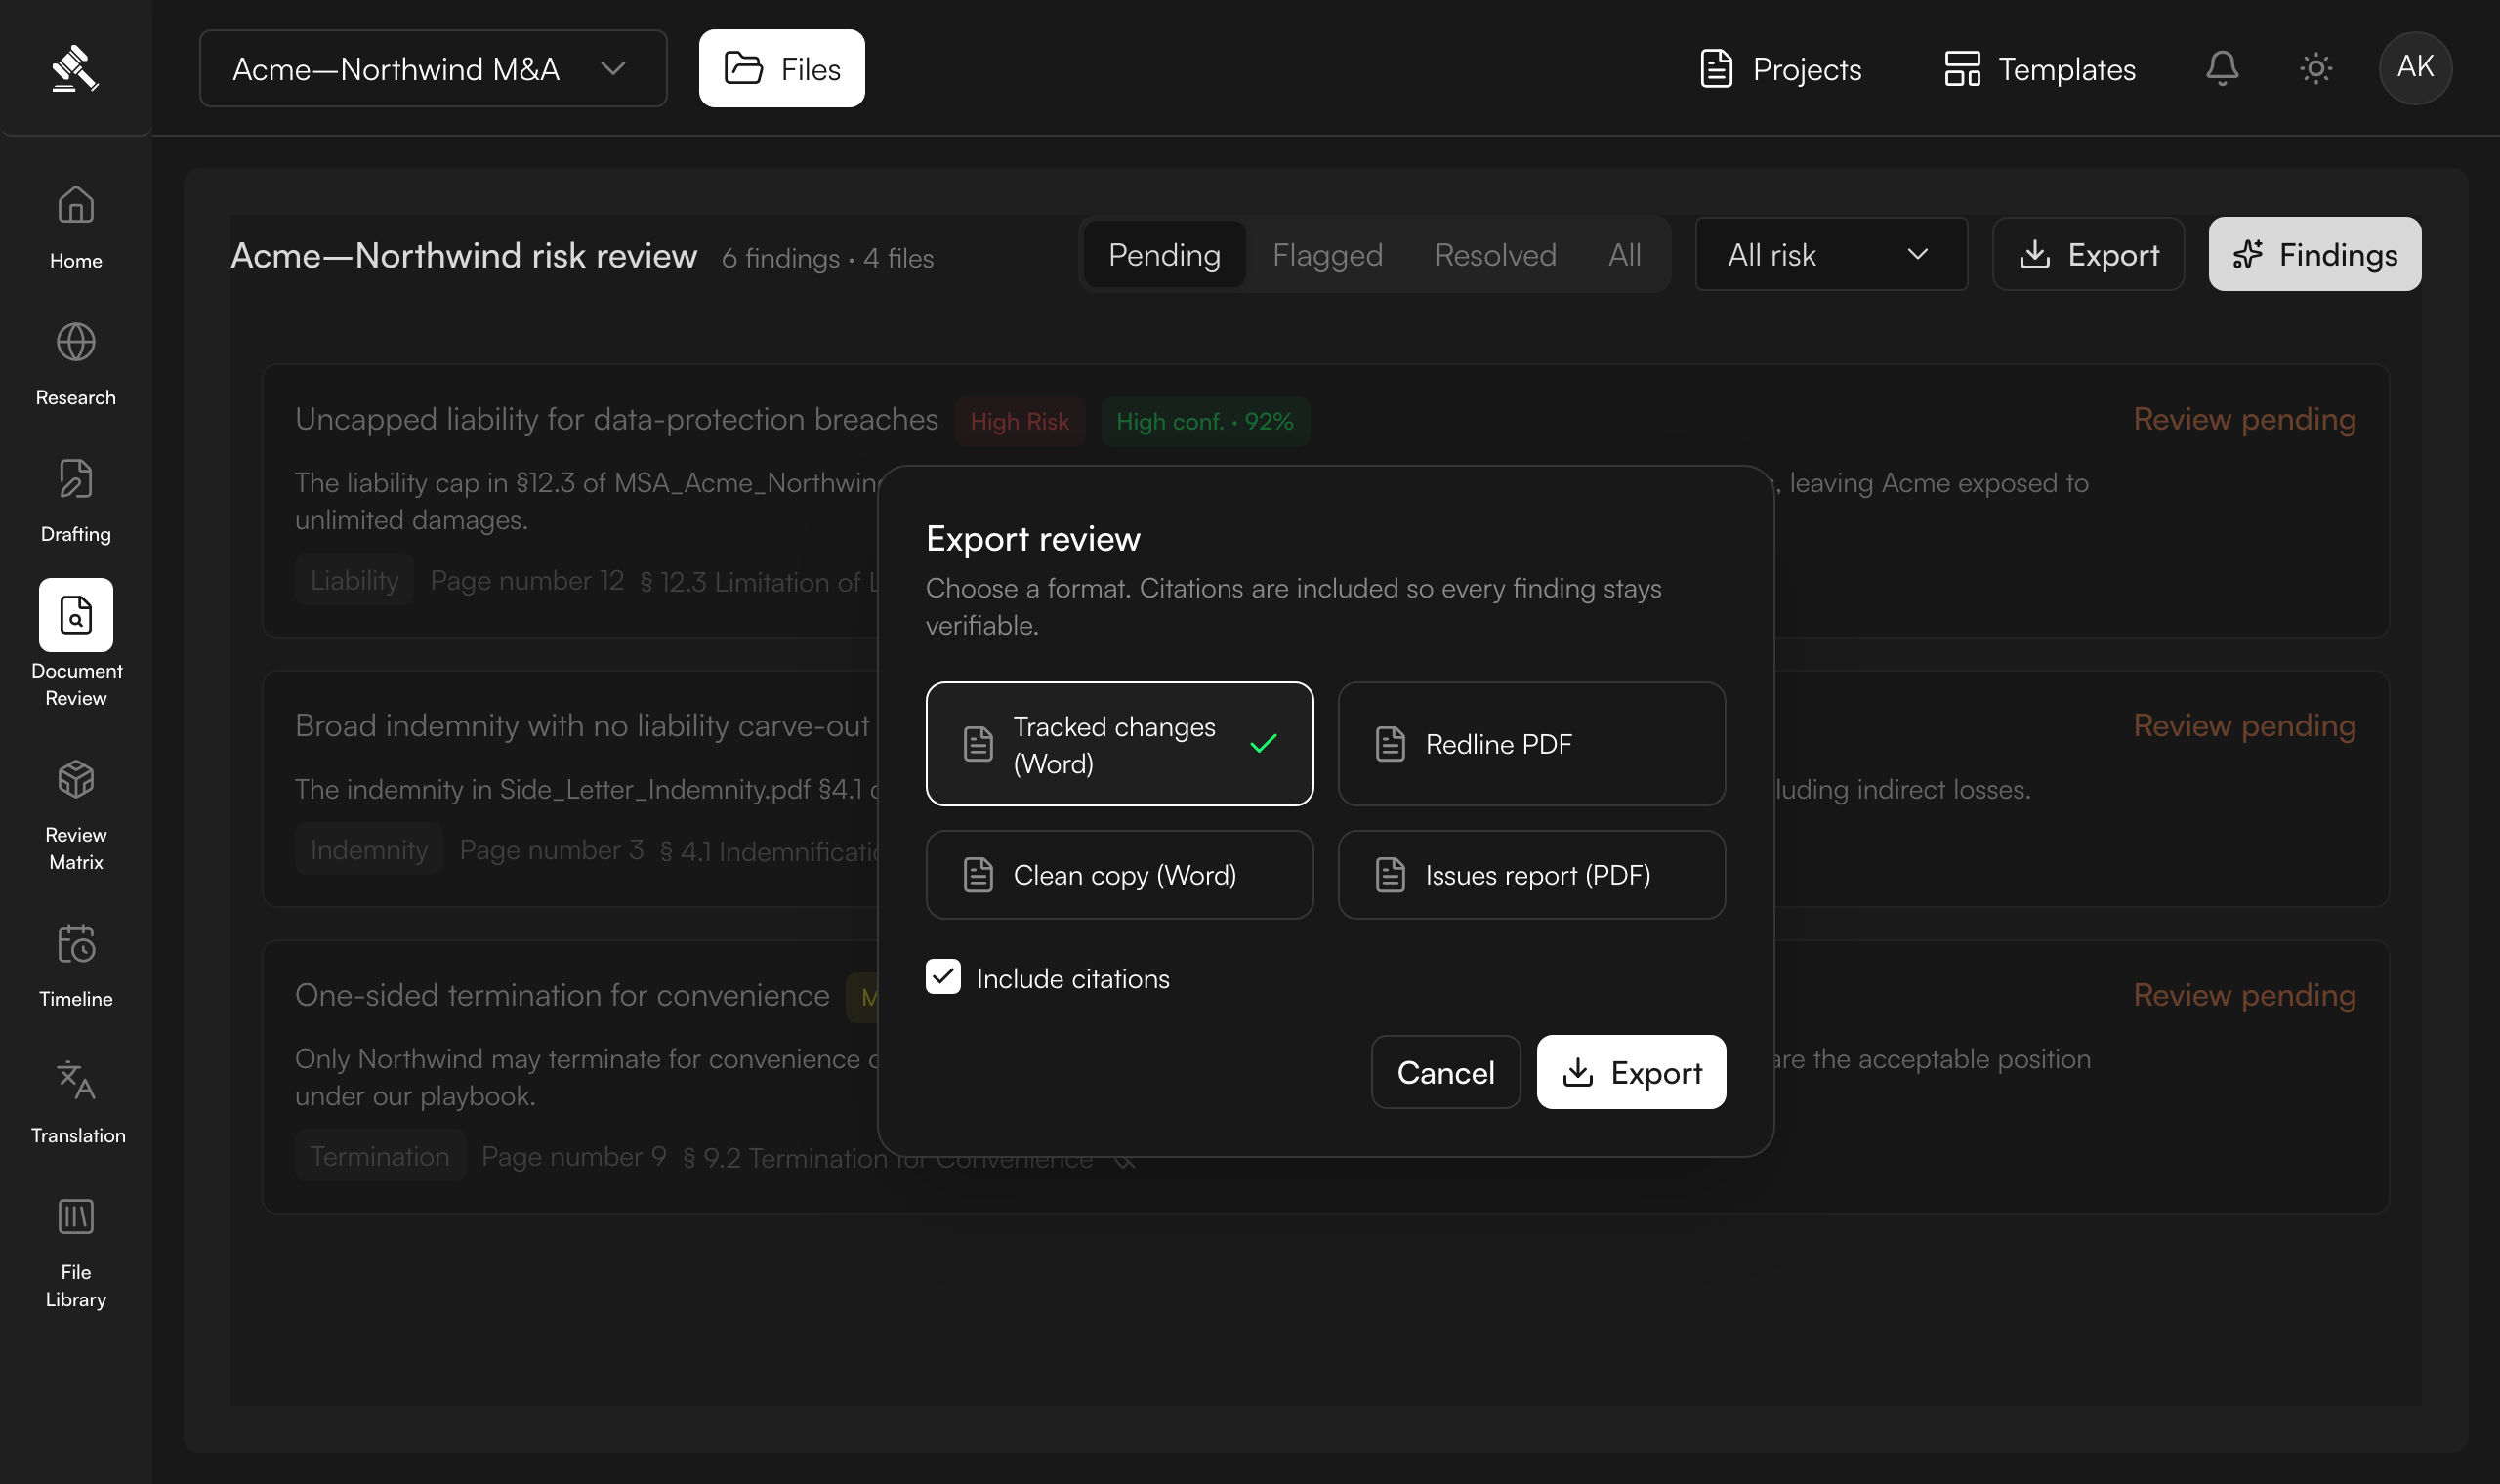This screenshot has width=2500, height=1484.
Task: Click the Page number 12 citation
Action: (527, 580)
